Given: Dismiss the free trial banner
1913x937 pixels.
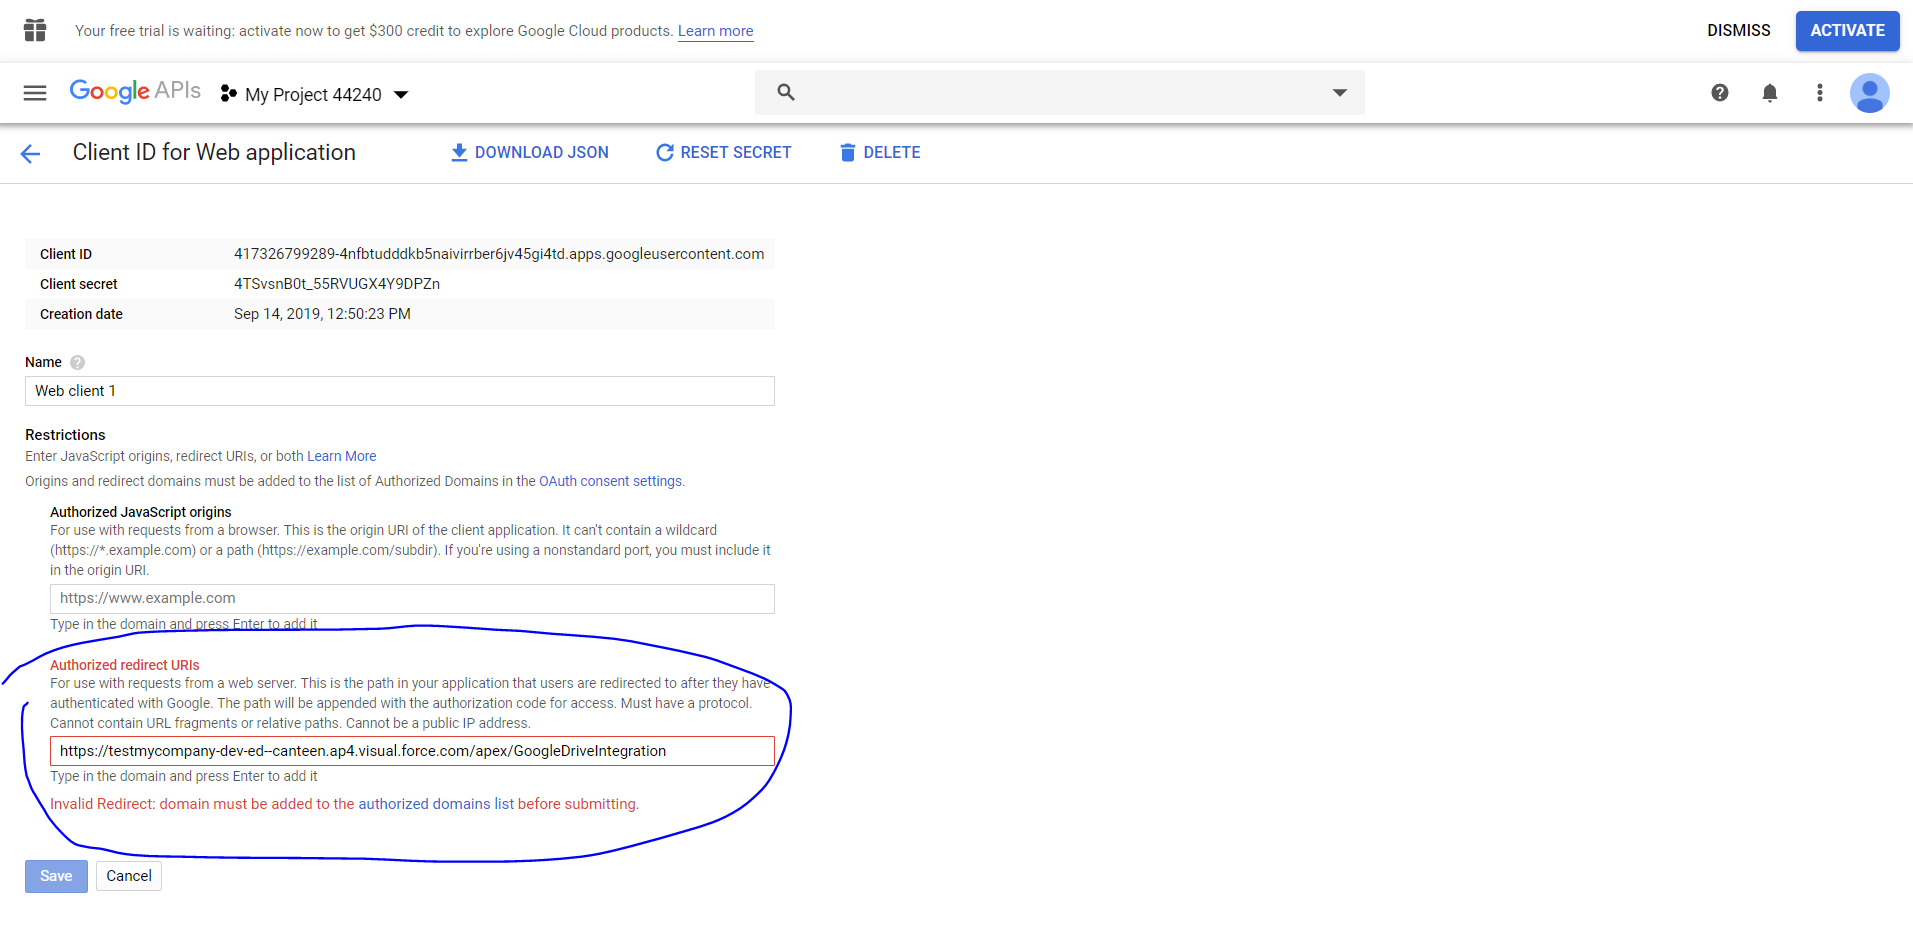Looking at the screenshot, I should tap(1738, 30).
